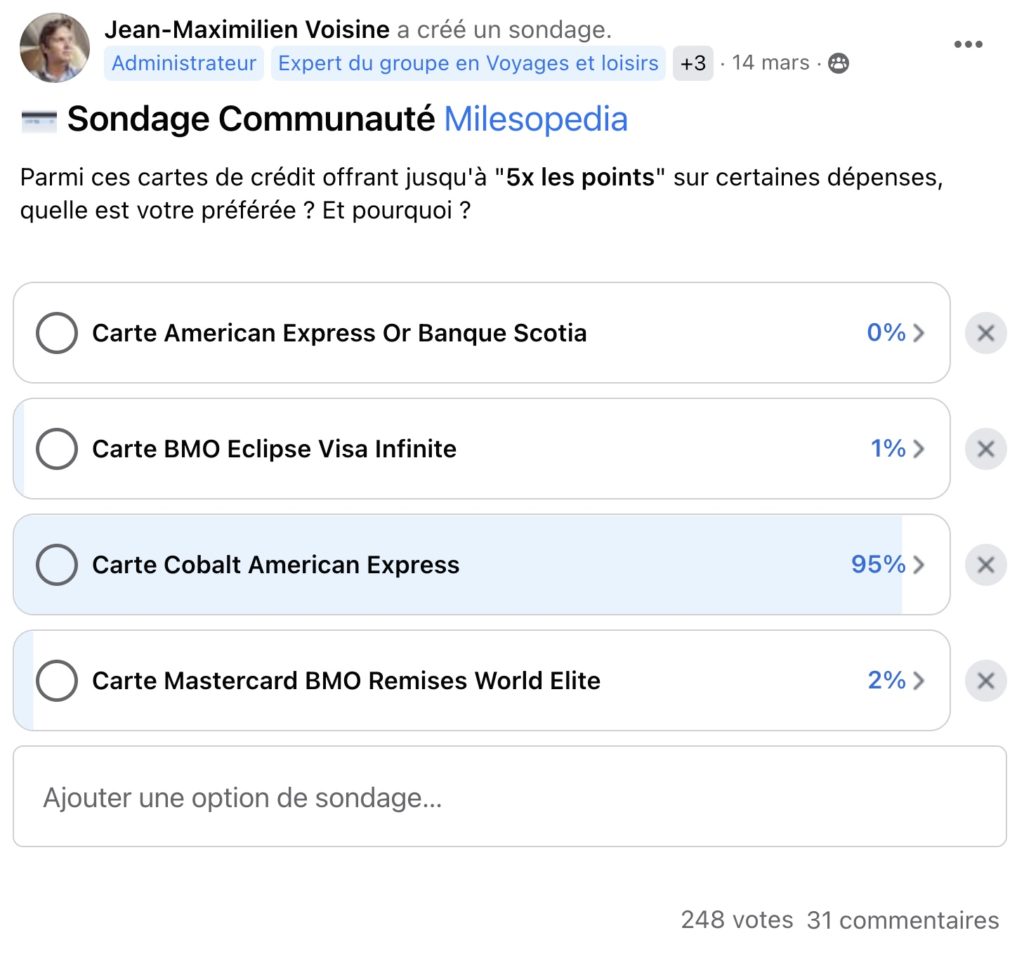The height and width of the screenshot is (954, 1024).
Task: Select Carte Mastercard BMO Remises World Elite
Action: tap(56, 681)
